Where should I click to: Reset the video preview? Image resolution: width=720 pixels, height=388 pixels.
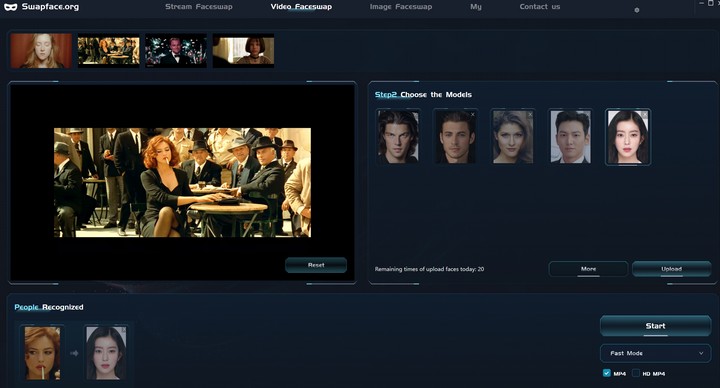pos(316,265)
